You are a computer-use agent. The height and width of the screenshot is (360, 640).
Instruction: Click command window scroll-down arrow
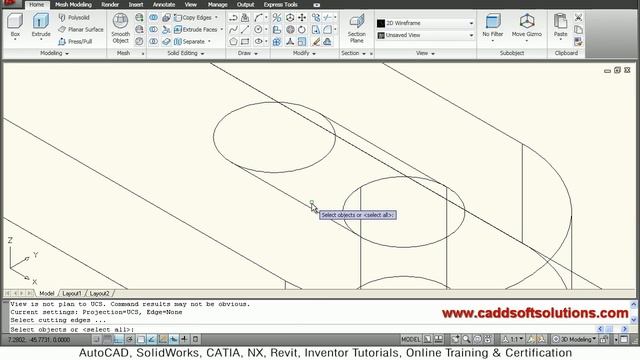633,320
